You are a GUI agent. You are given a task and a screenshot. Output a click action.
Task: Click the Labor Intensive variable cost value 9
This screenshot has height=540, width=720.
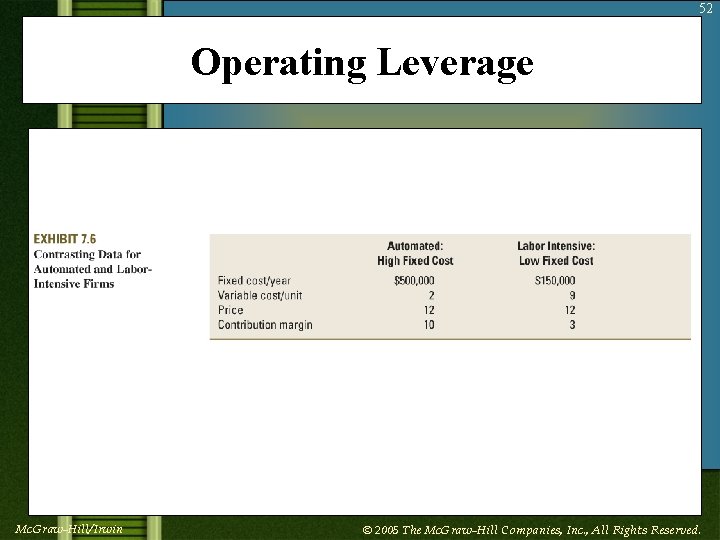[x=572, y=295]
